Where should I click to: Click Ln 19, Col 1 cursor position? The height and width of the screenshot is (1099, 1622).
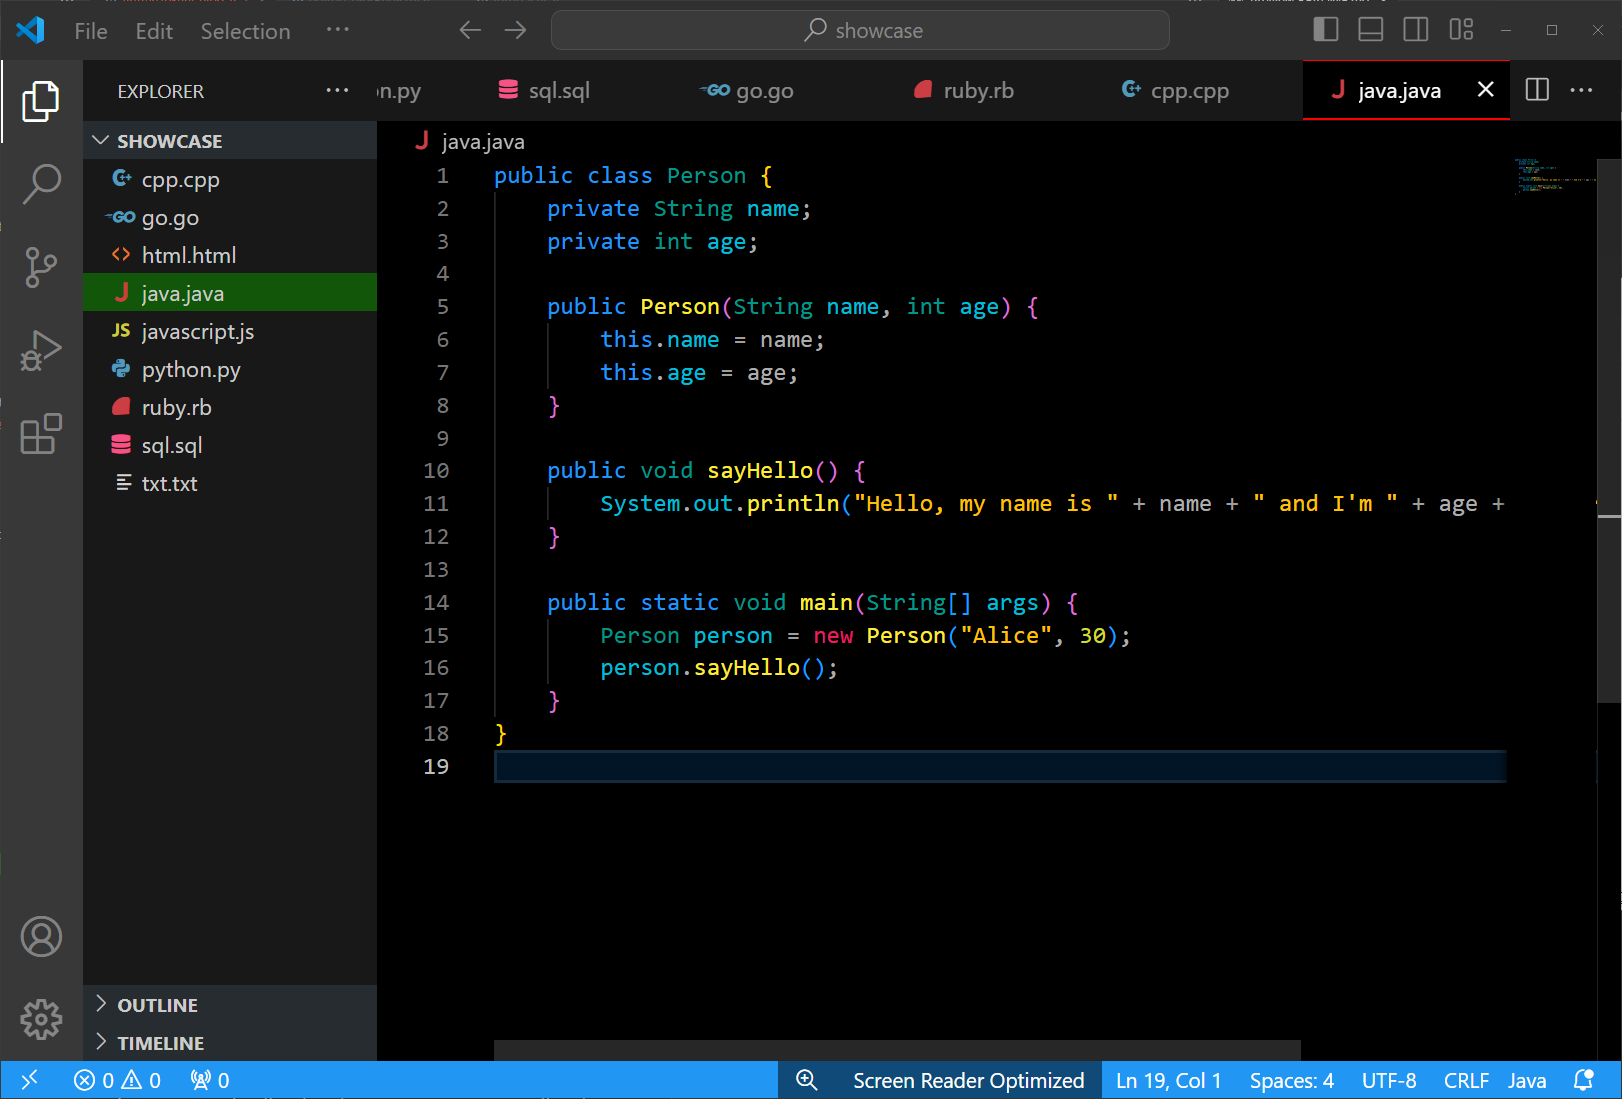(x=1168, y=1080)
